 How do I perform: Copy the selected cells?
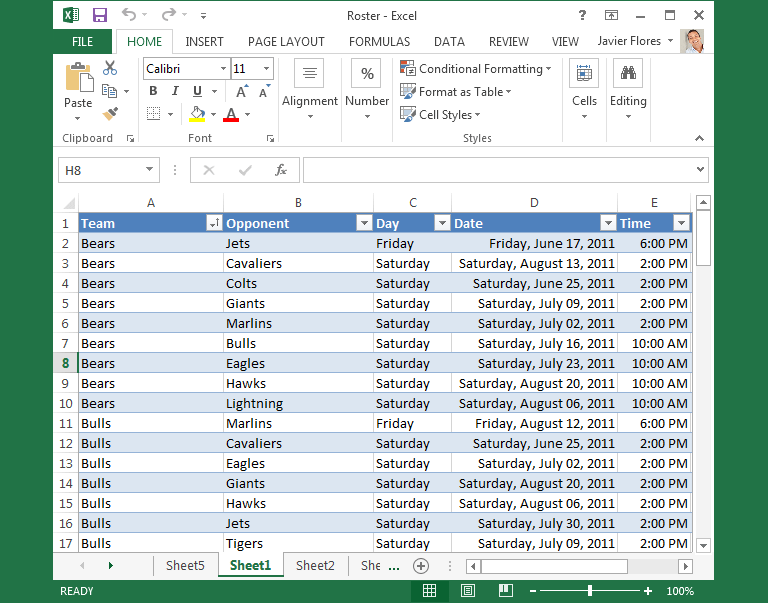click(109, 91)
